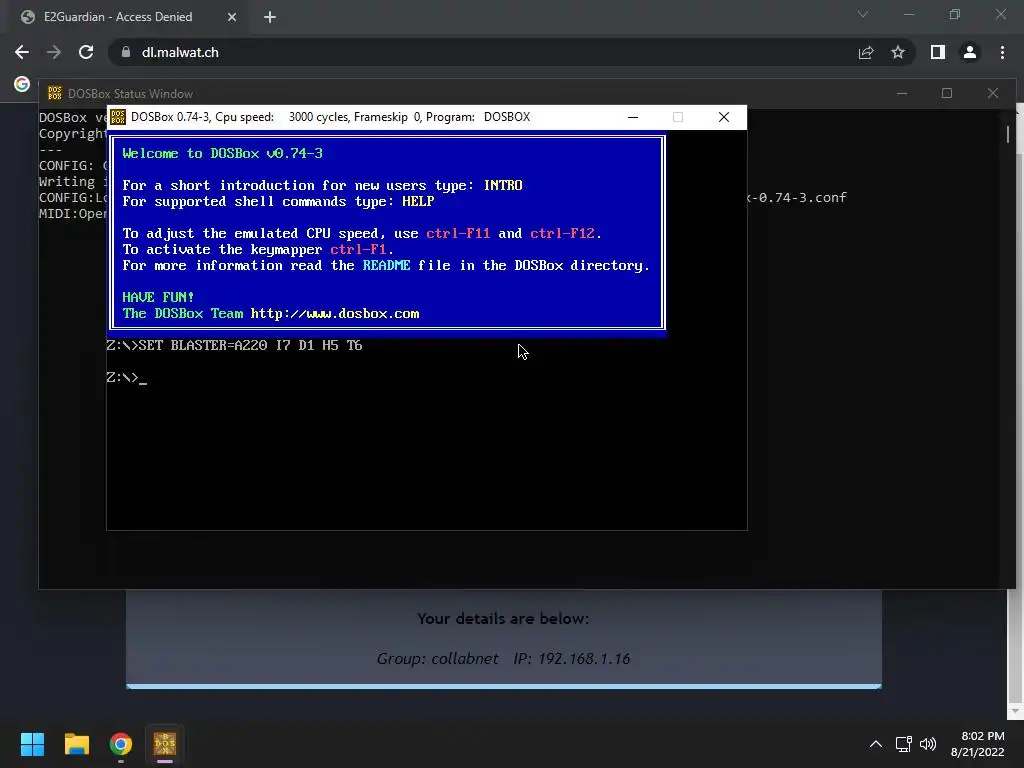Image resolution: width=1024 pixels, height=768 pixels.
Task: Maximize the DOSBox Status Window
Action: 947,93
